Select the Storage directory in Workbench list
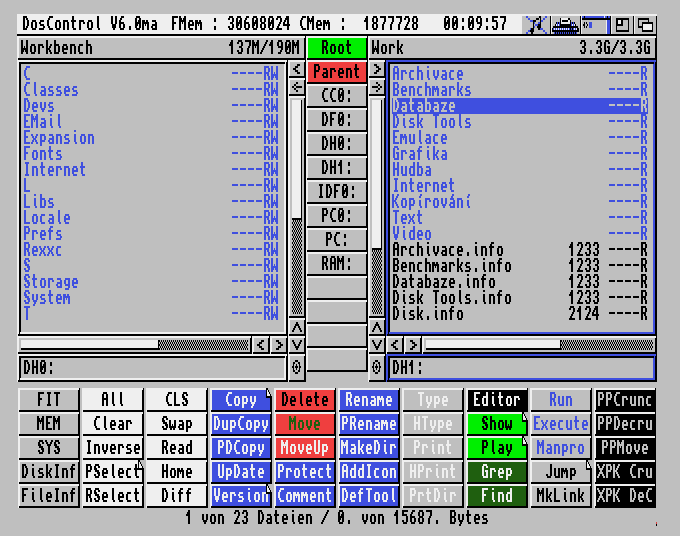Screen dimensions: 680x536 coord(150,282)
